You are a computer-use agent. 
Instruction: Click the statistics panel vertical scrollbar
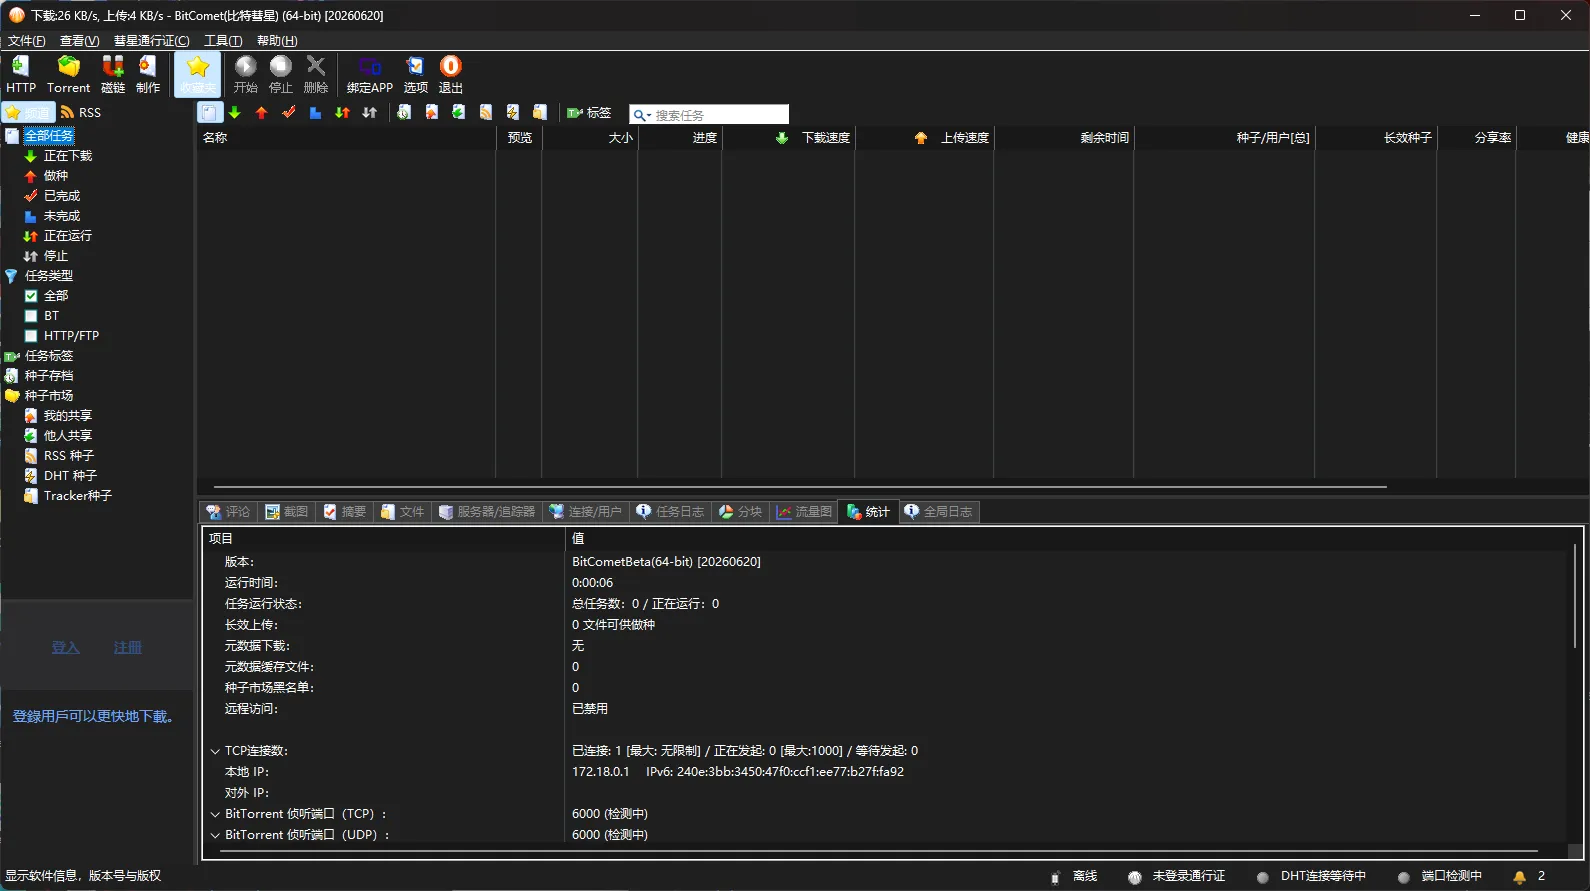1575,596
